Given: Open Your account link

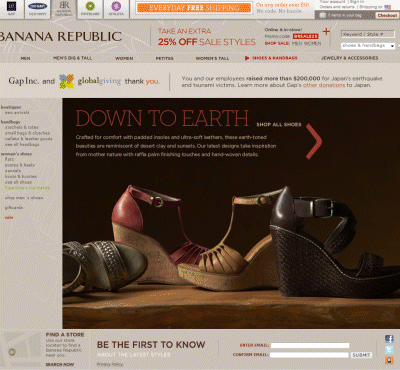Looking at the screenshot, I should tap(332, 2).
